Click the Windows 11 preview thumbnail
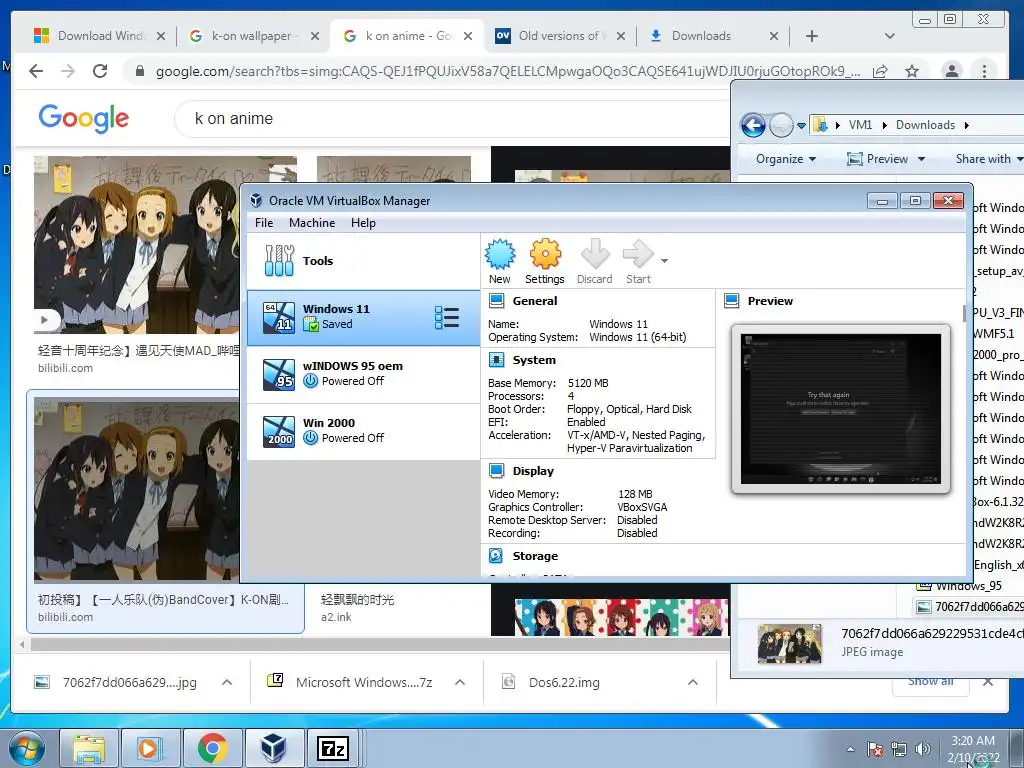The image size is (1024, 768). click(x=841, y=409)
